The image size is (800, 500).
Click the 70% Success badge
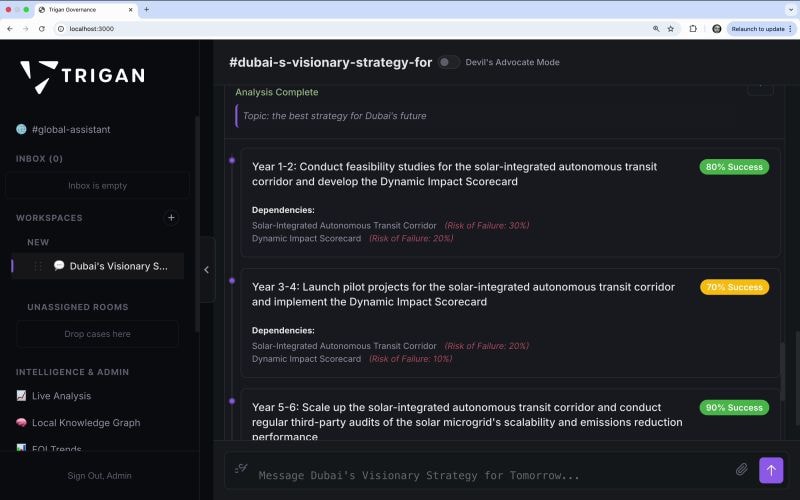tap(734, 287)
